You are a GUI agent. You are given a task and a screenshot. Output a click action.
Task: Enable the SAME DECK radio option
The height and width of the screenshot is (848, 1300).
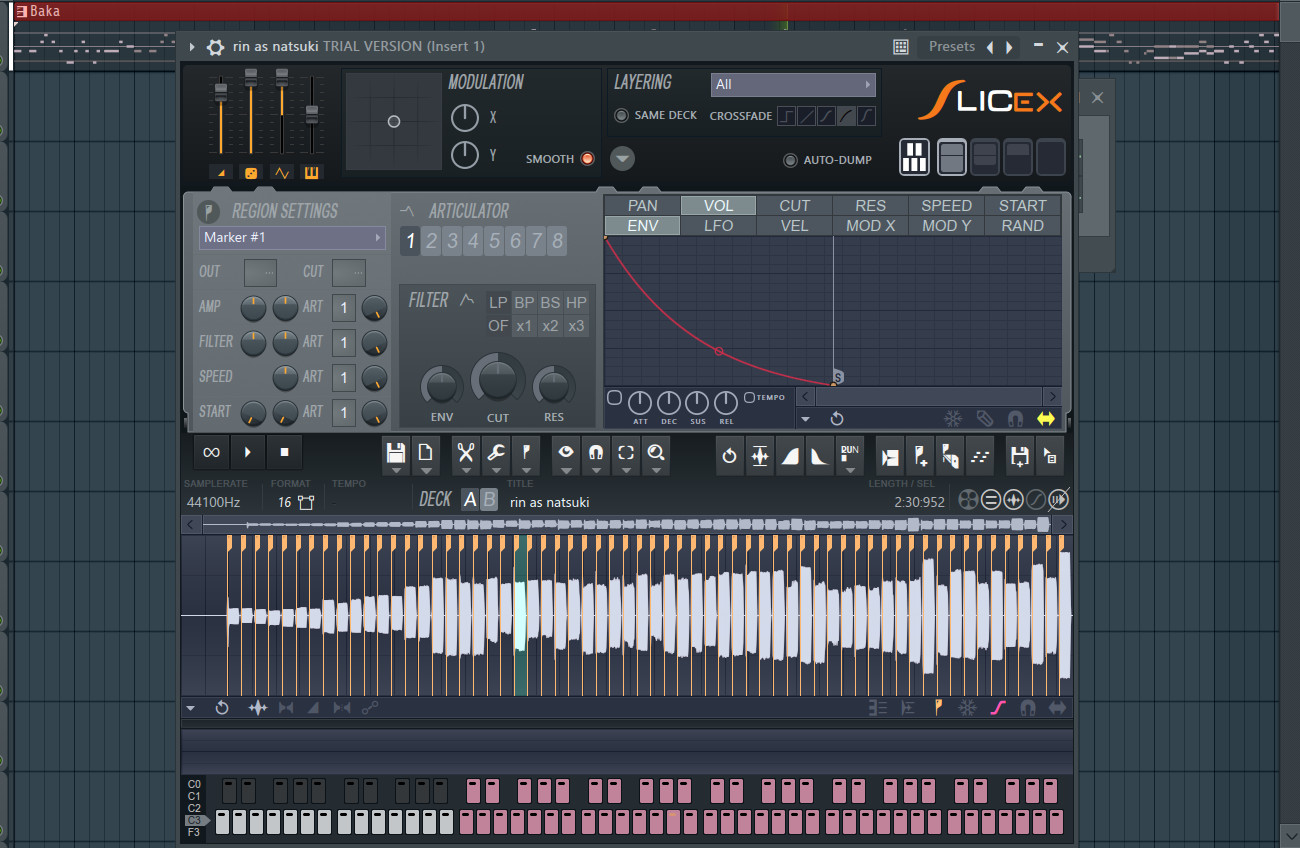pos(622,115)
